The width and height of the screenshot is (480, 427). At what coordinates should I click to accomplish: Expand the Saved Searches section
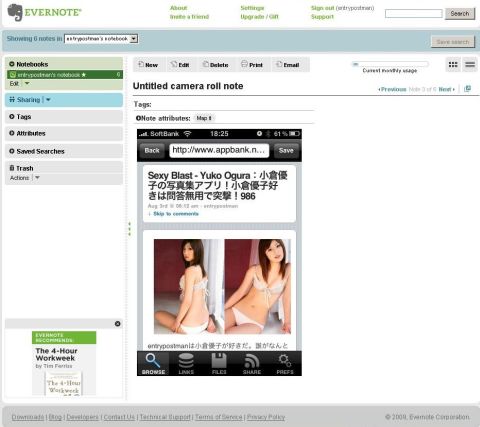(x=12, y=151)
